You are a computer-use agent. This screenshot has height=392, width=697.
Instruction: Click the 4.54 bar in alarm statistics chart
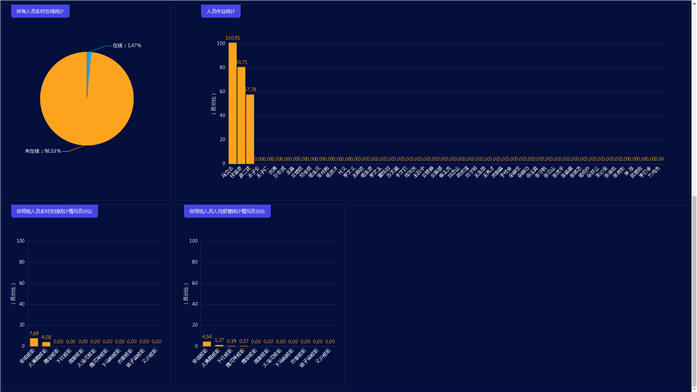pyautogui.click(x=207, y=344)
